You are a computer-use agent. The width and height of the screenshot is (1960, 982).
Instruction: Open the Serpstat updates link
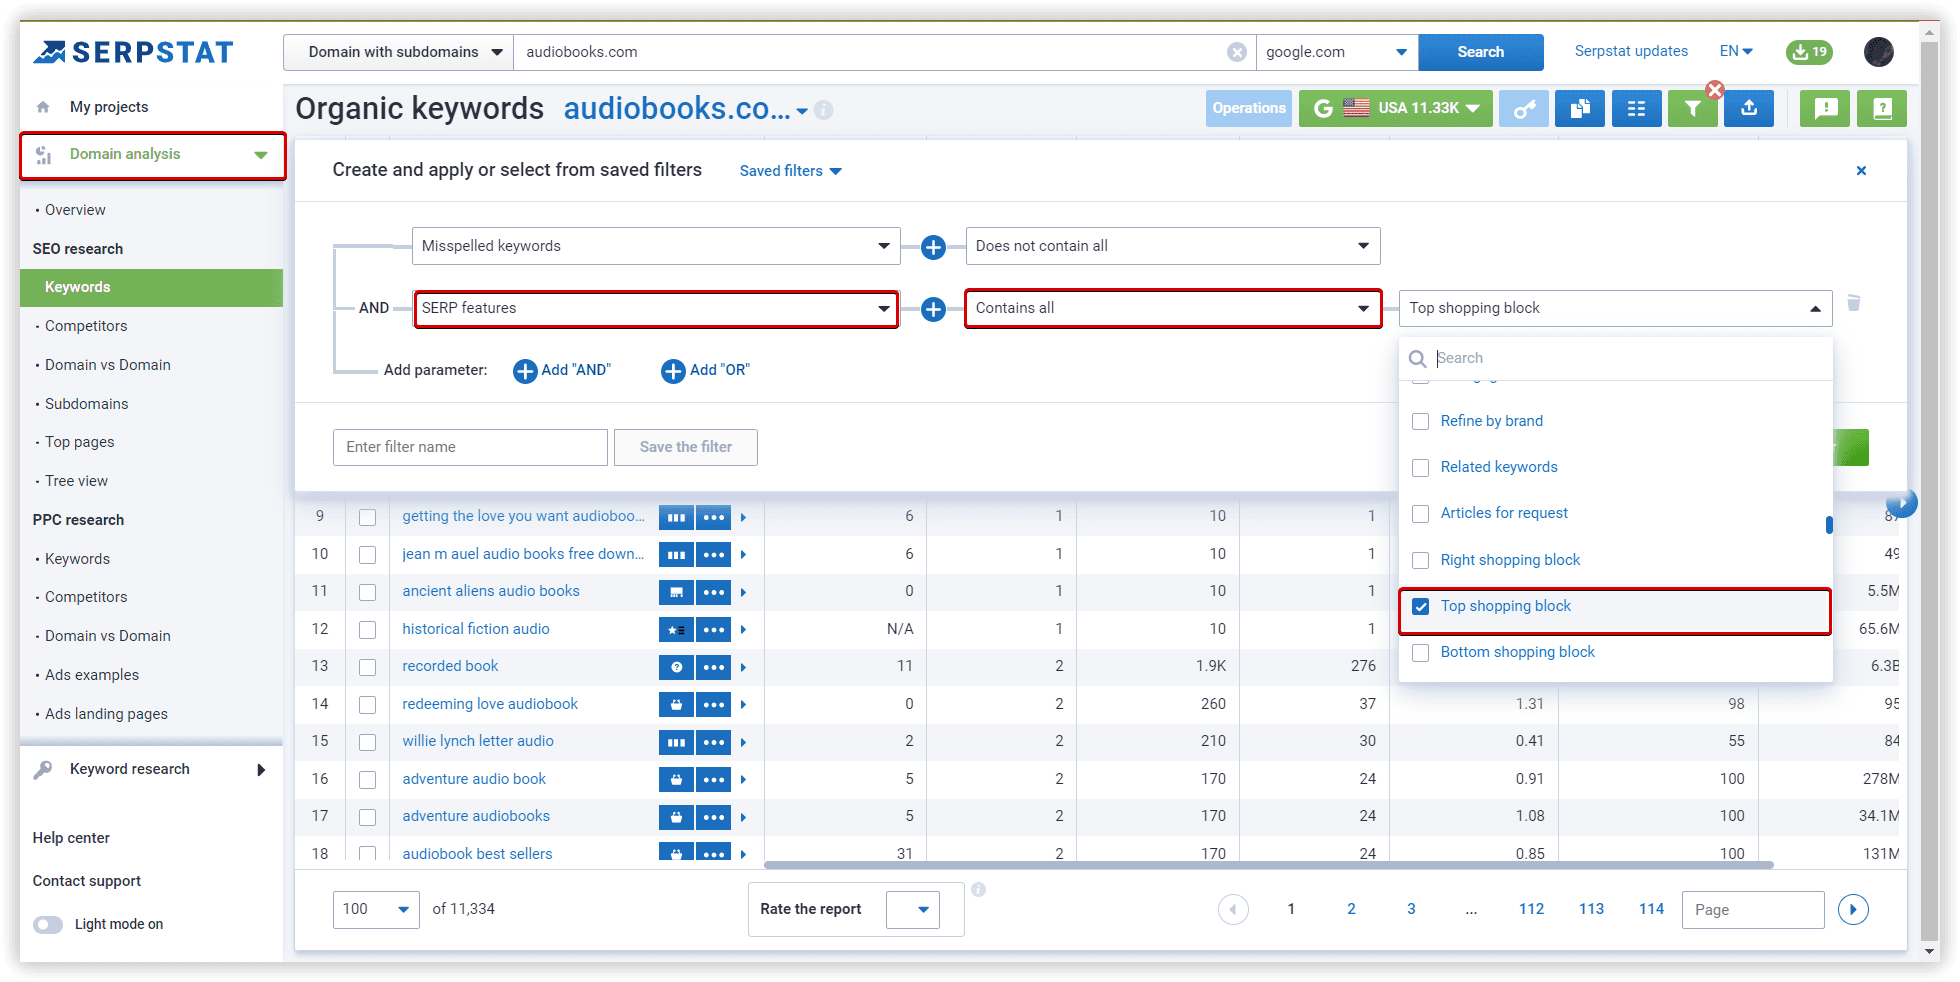pos(1631,51)
